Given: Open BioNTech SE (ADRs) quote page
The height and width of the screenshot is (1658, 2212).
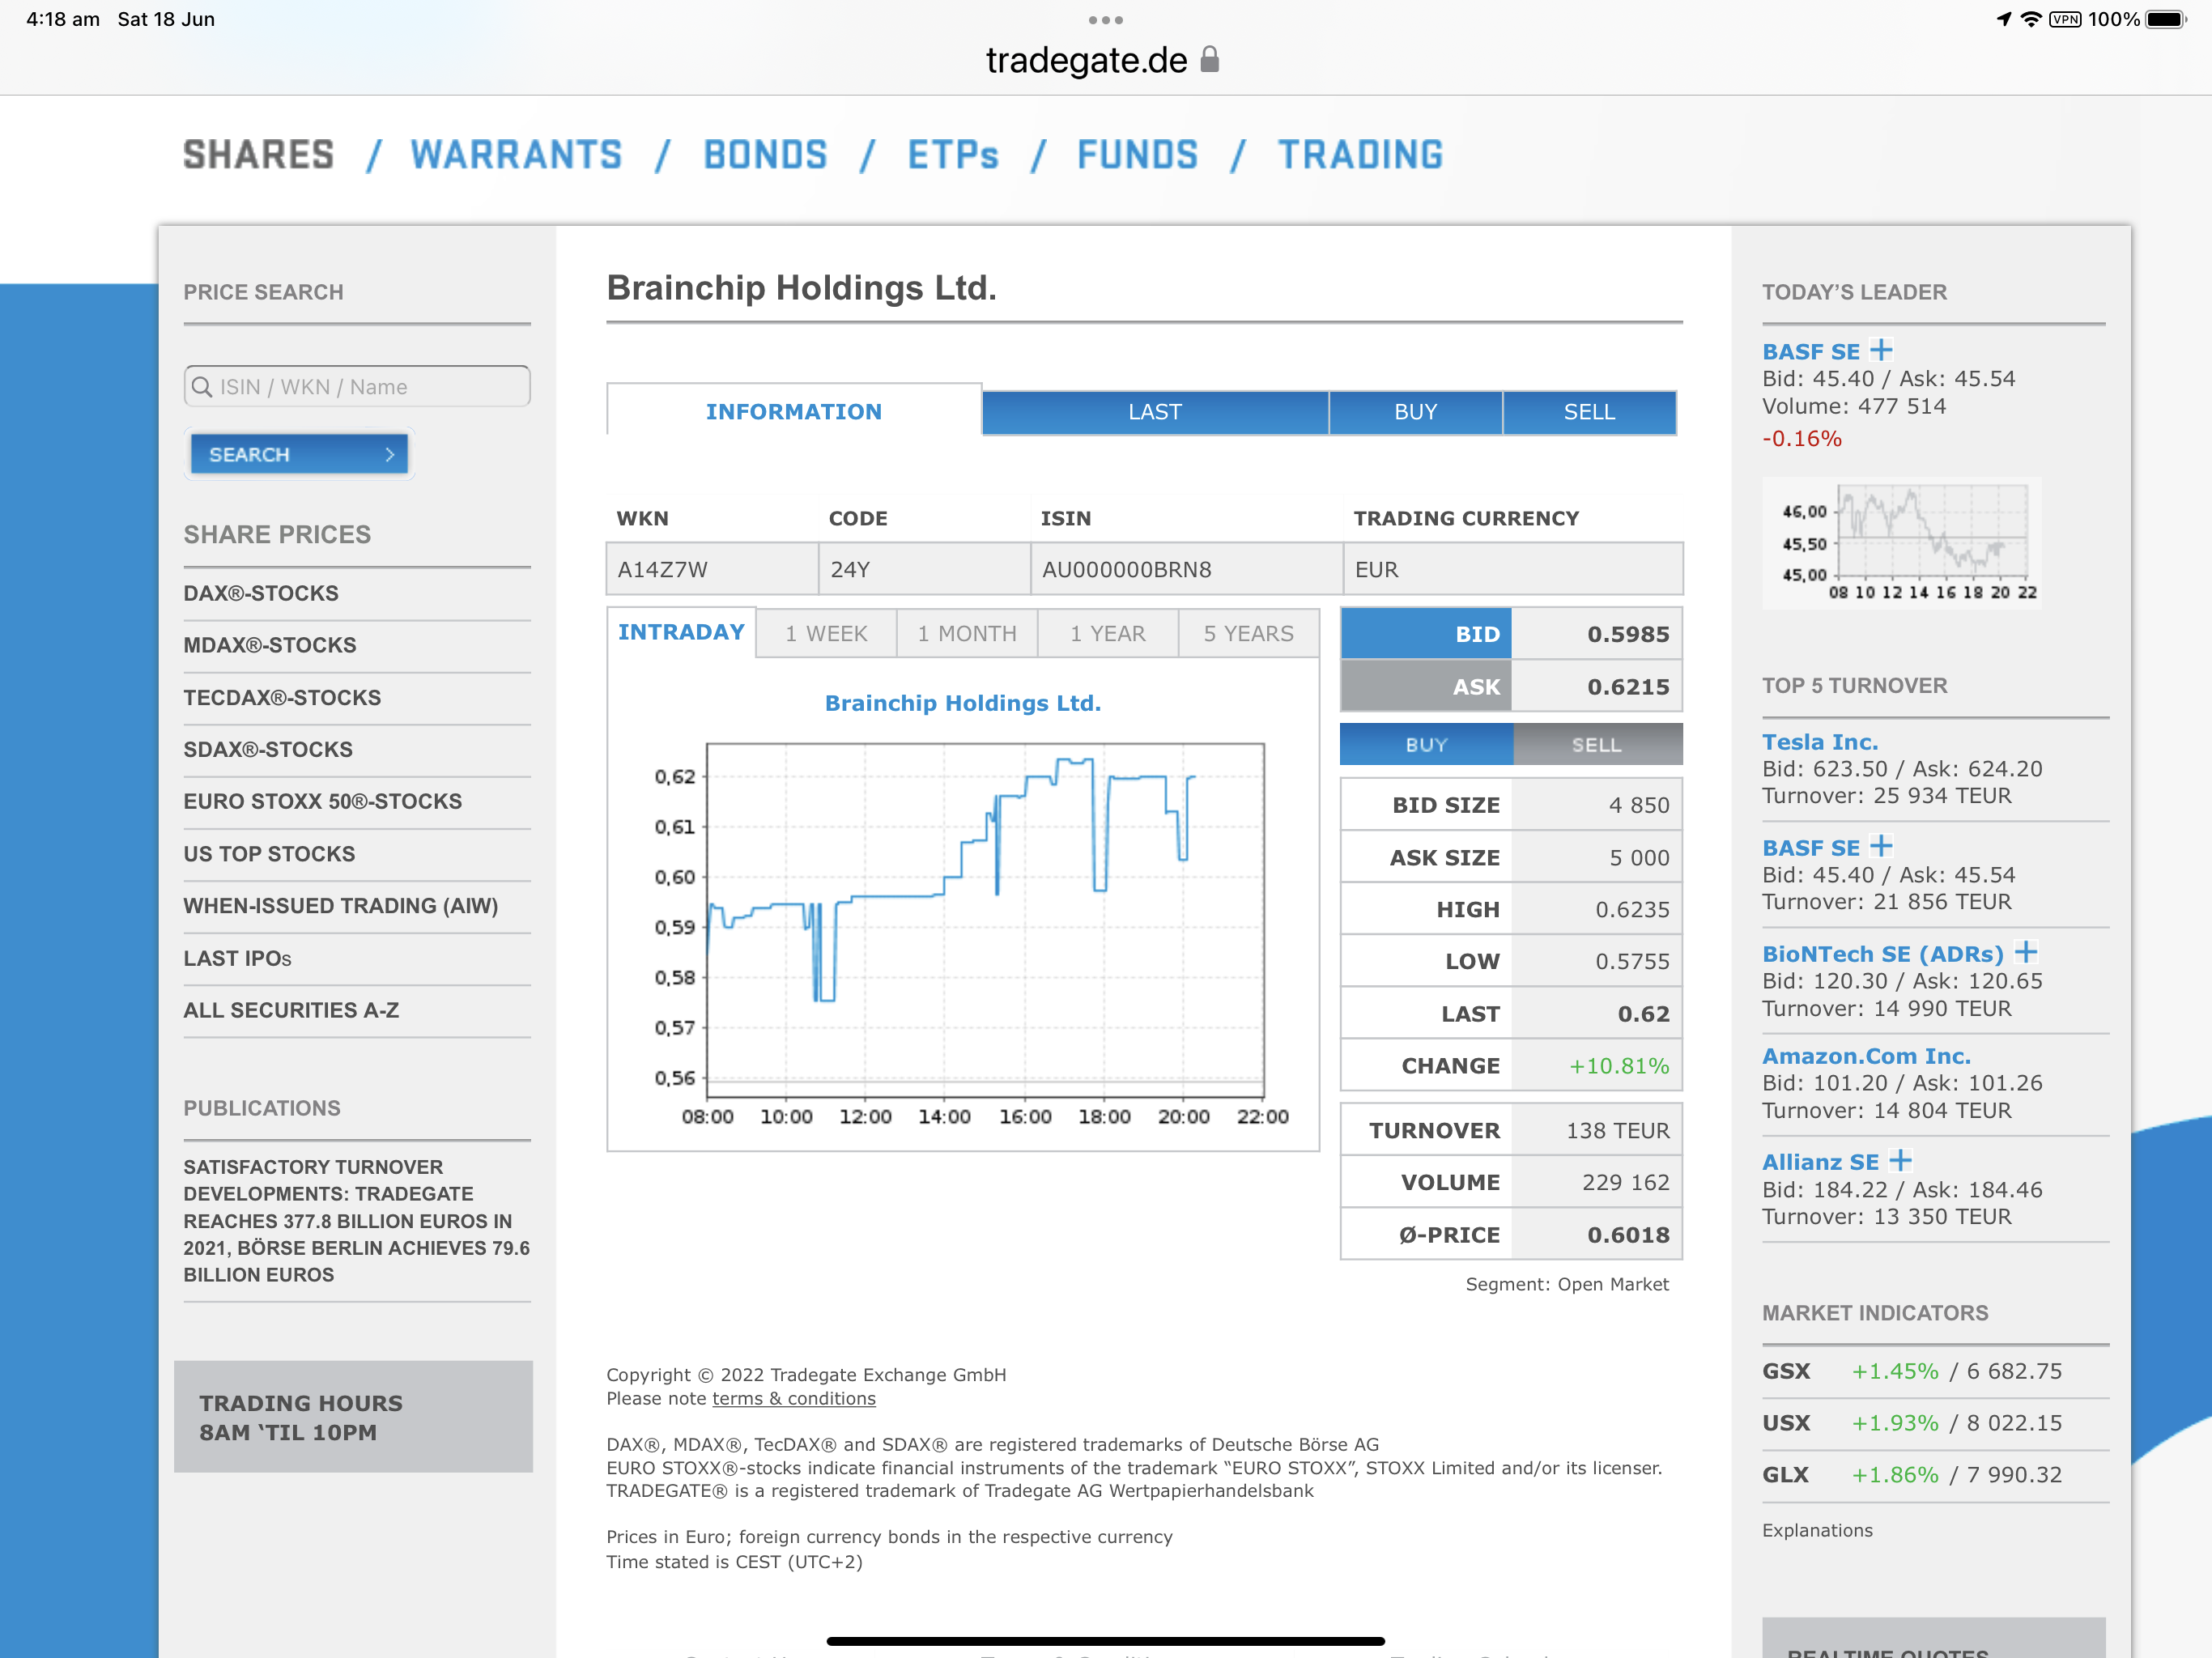Looking at the screenshot, I should (x=1883, y=954).
